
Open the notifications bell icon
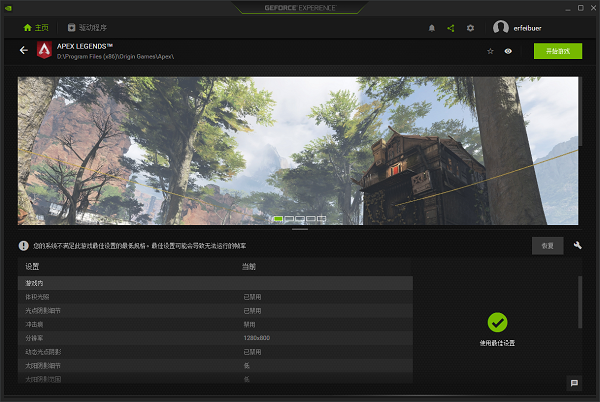432,28
